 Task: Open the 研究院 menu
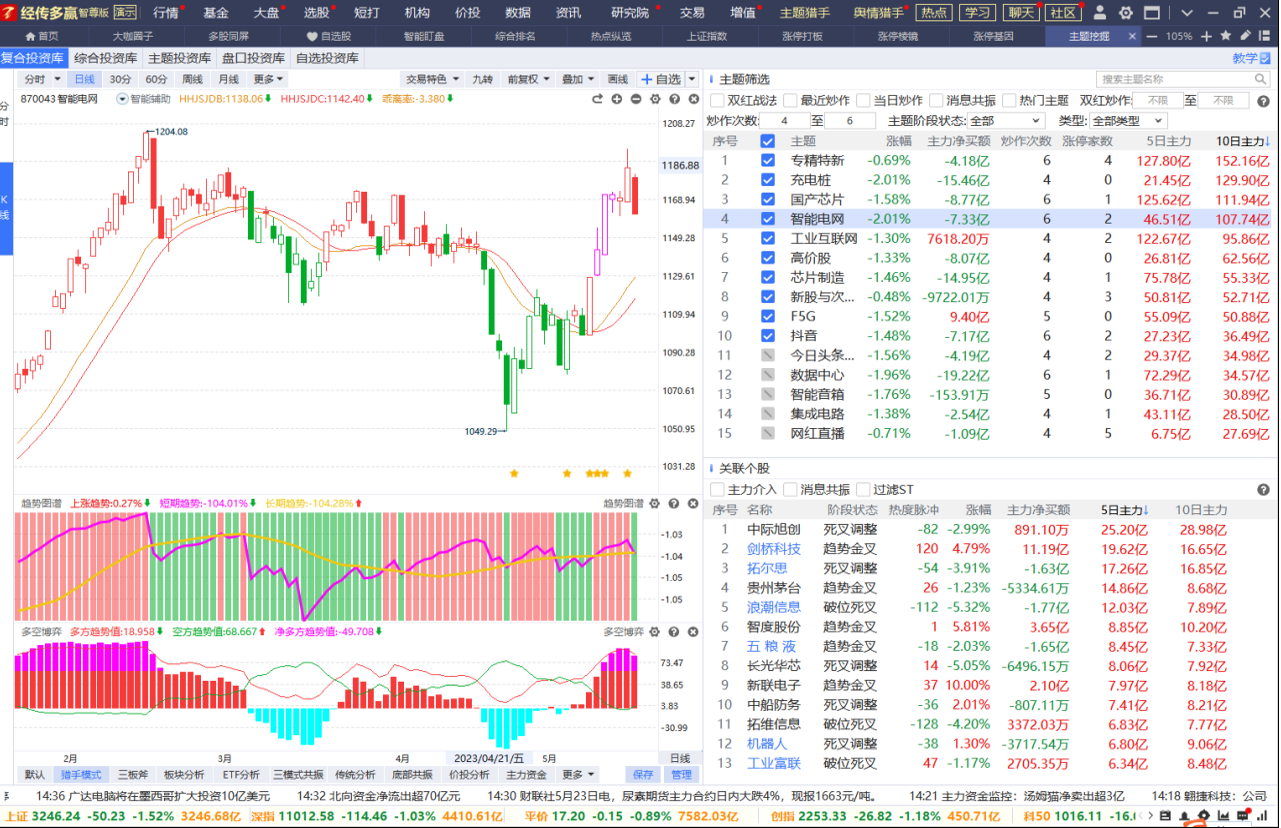tap(630, 13)
